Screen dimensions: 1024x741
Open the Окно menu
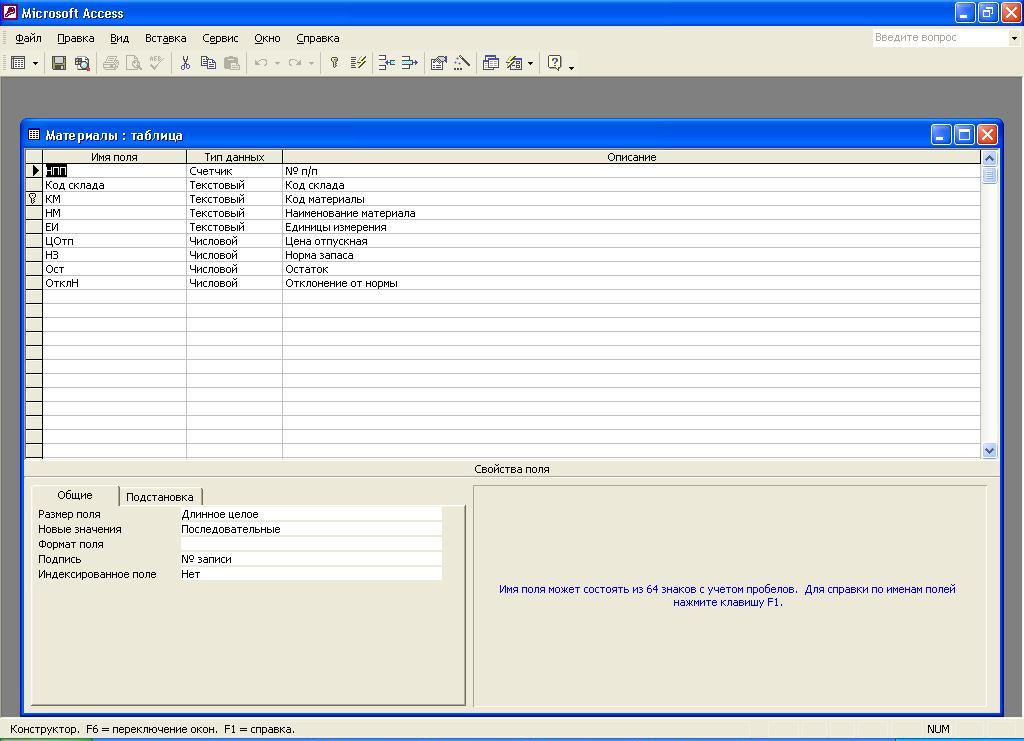point(267,38)
